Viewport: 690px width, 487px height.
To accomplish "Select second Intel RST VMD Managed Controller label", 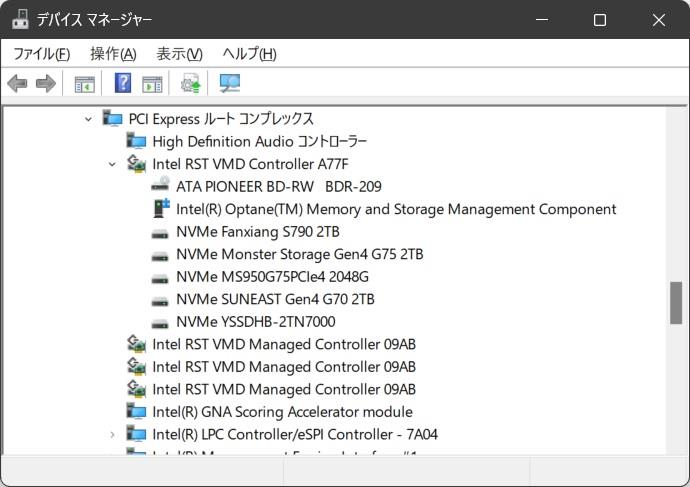I will [x=284, y=366].
